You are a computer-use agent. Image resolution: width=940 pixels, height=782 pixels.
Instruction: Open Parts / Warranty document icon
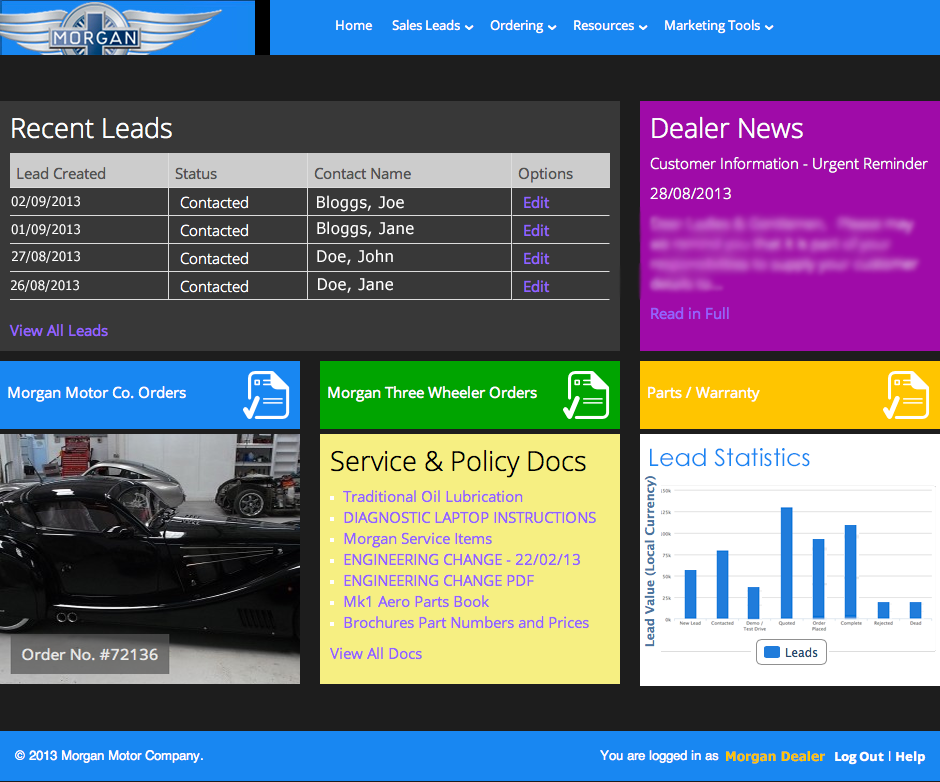pyautogui.click(x=906, y=395)
